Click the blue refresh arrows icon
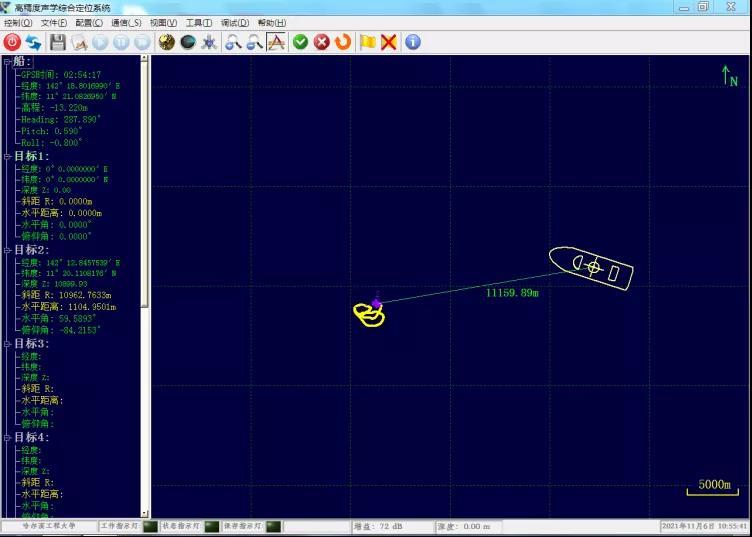This screenshot has width=752, height=537. point(33,42)
